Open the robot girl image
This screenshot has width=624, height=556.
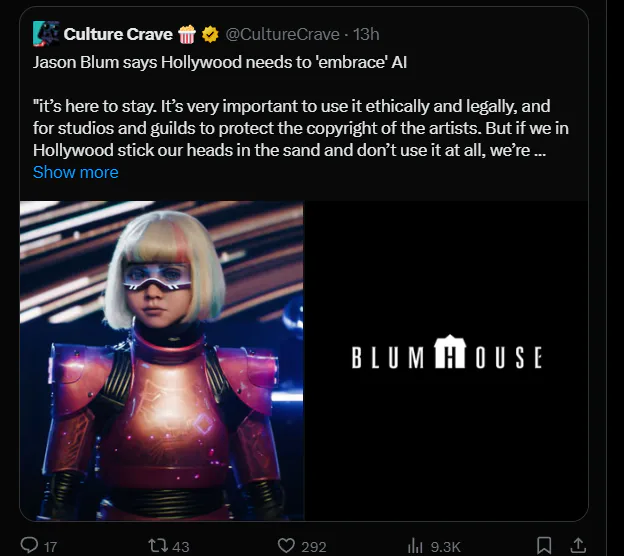tap(161, 360)
